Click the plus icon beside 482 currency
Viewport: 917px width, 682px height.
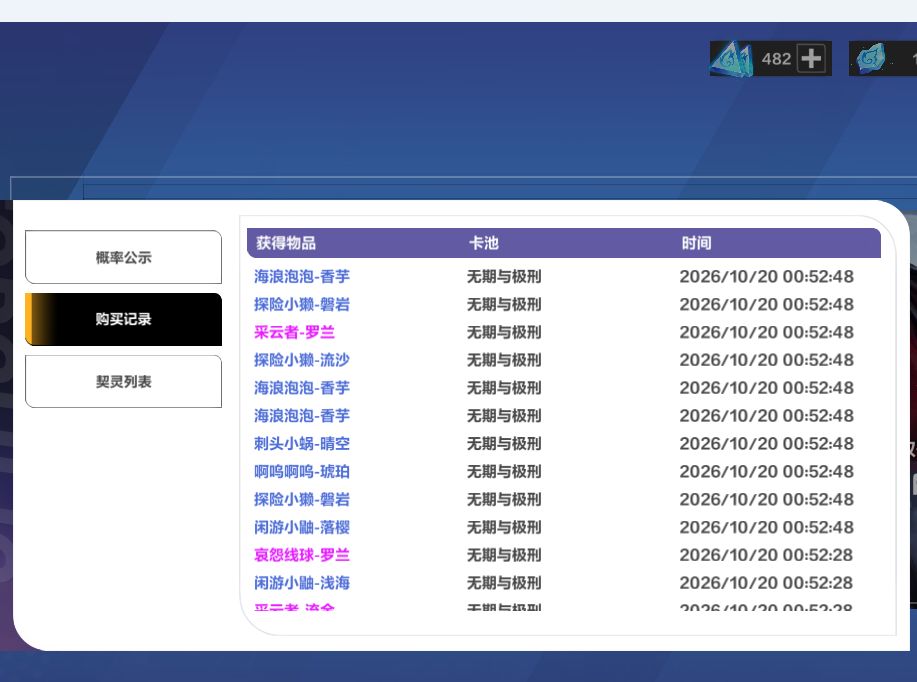811,58
